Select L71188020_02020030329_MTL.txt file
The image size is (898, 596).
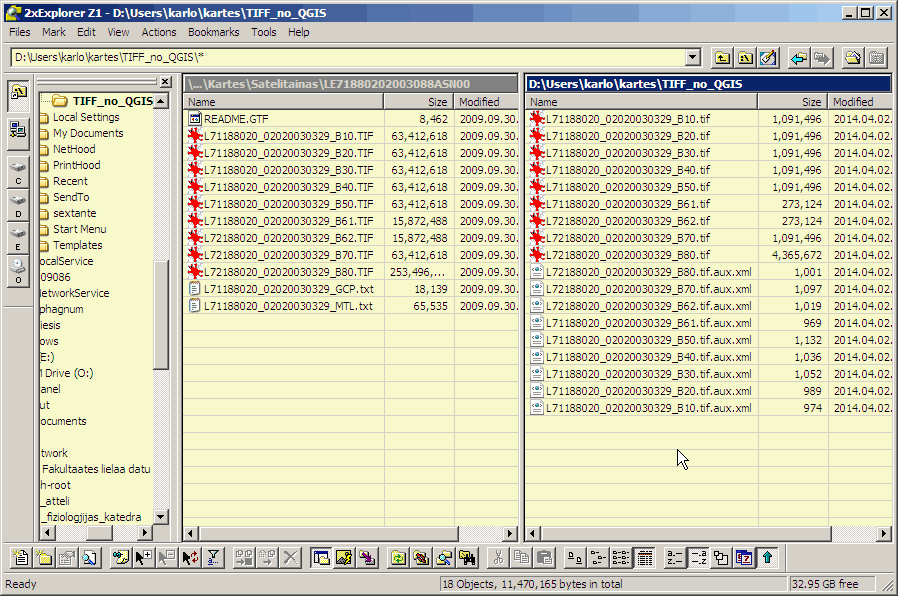tap(289, 306)
